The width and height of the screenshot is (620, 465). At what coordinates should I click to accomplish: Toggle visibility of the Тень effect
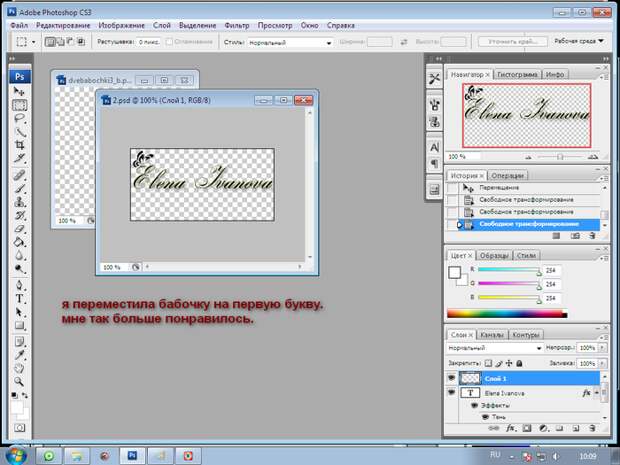click(x=485, y=417)
